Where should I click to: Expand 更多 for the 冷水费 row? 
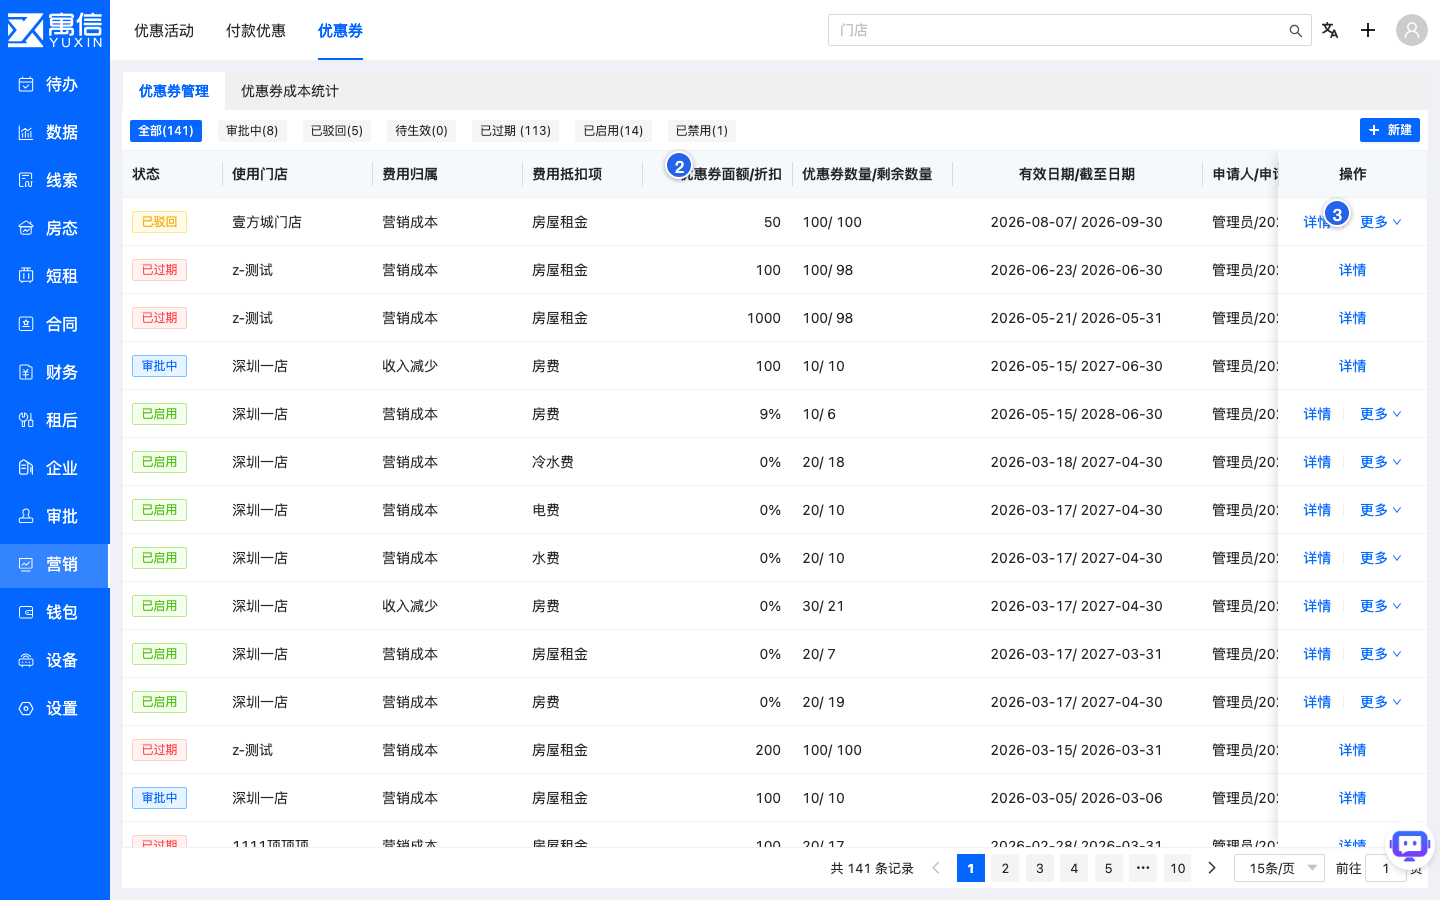[x=1380, y=462]
